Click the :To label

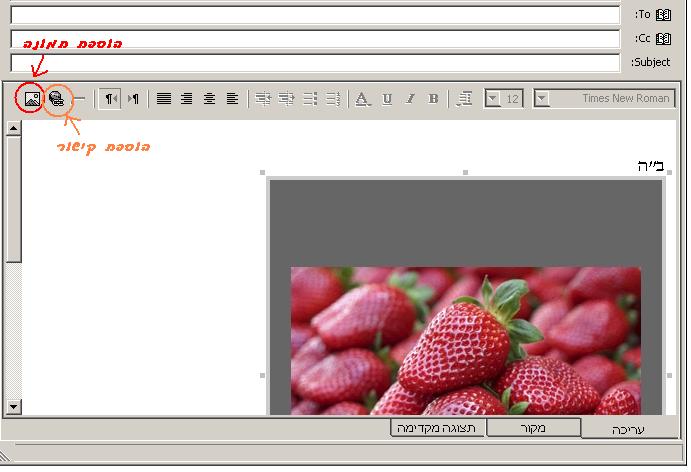[643, 15]
